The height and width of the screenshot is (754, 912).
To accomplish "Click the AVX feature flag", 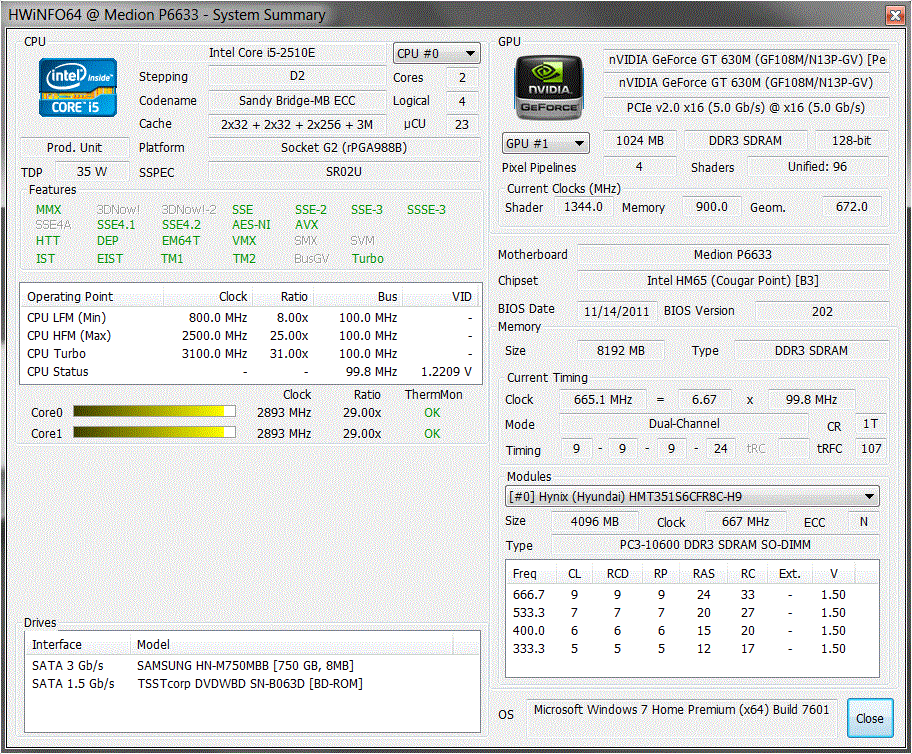I will coord(307,225).
